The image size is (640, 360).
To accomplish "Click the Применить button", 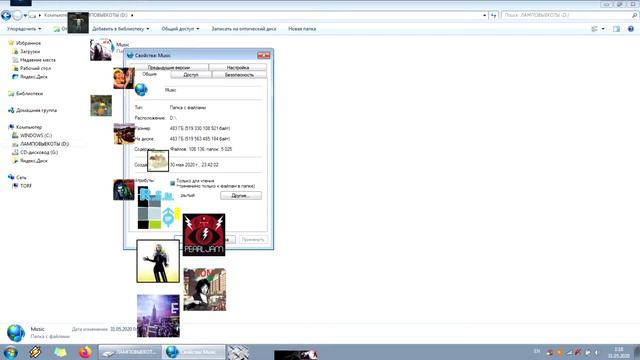I will tap(253, 240).
